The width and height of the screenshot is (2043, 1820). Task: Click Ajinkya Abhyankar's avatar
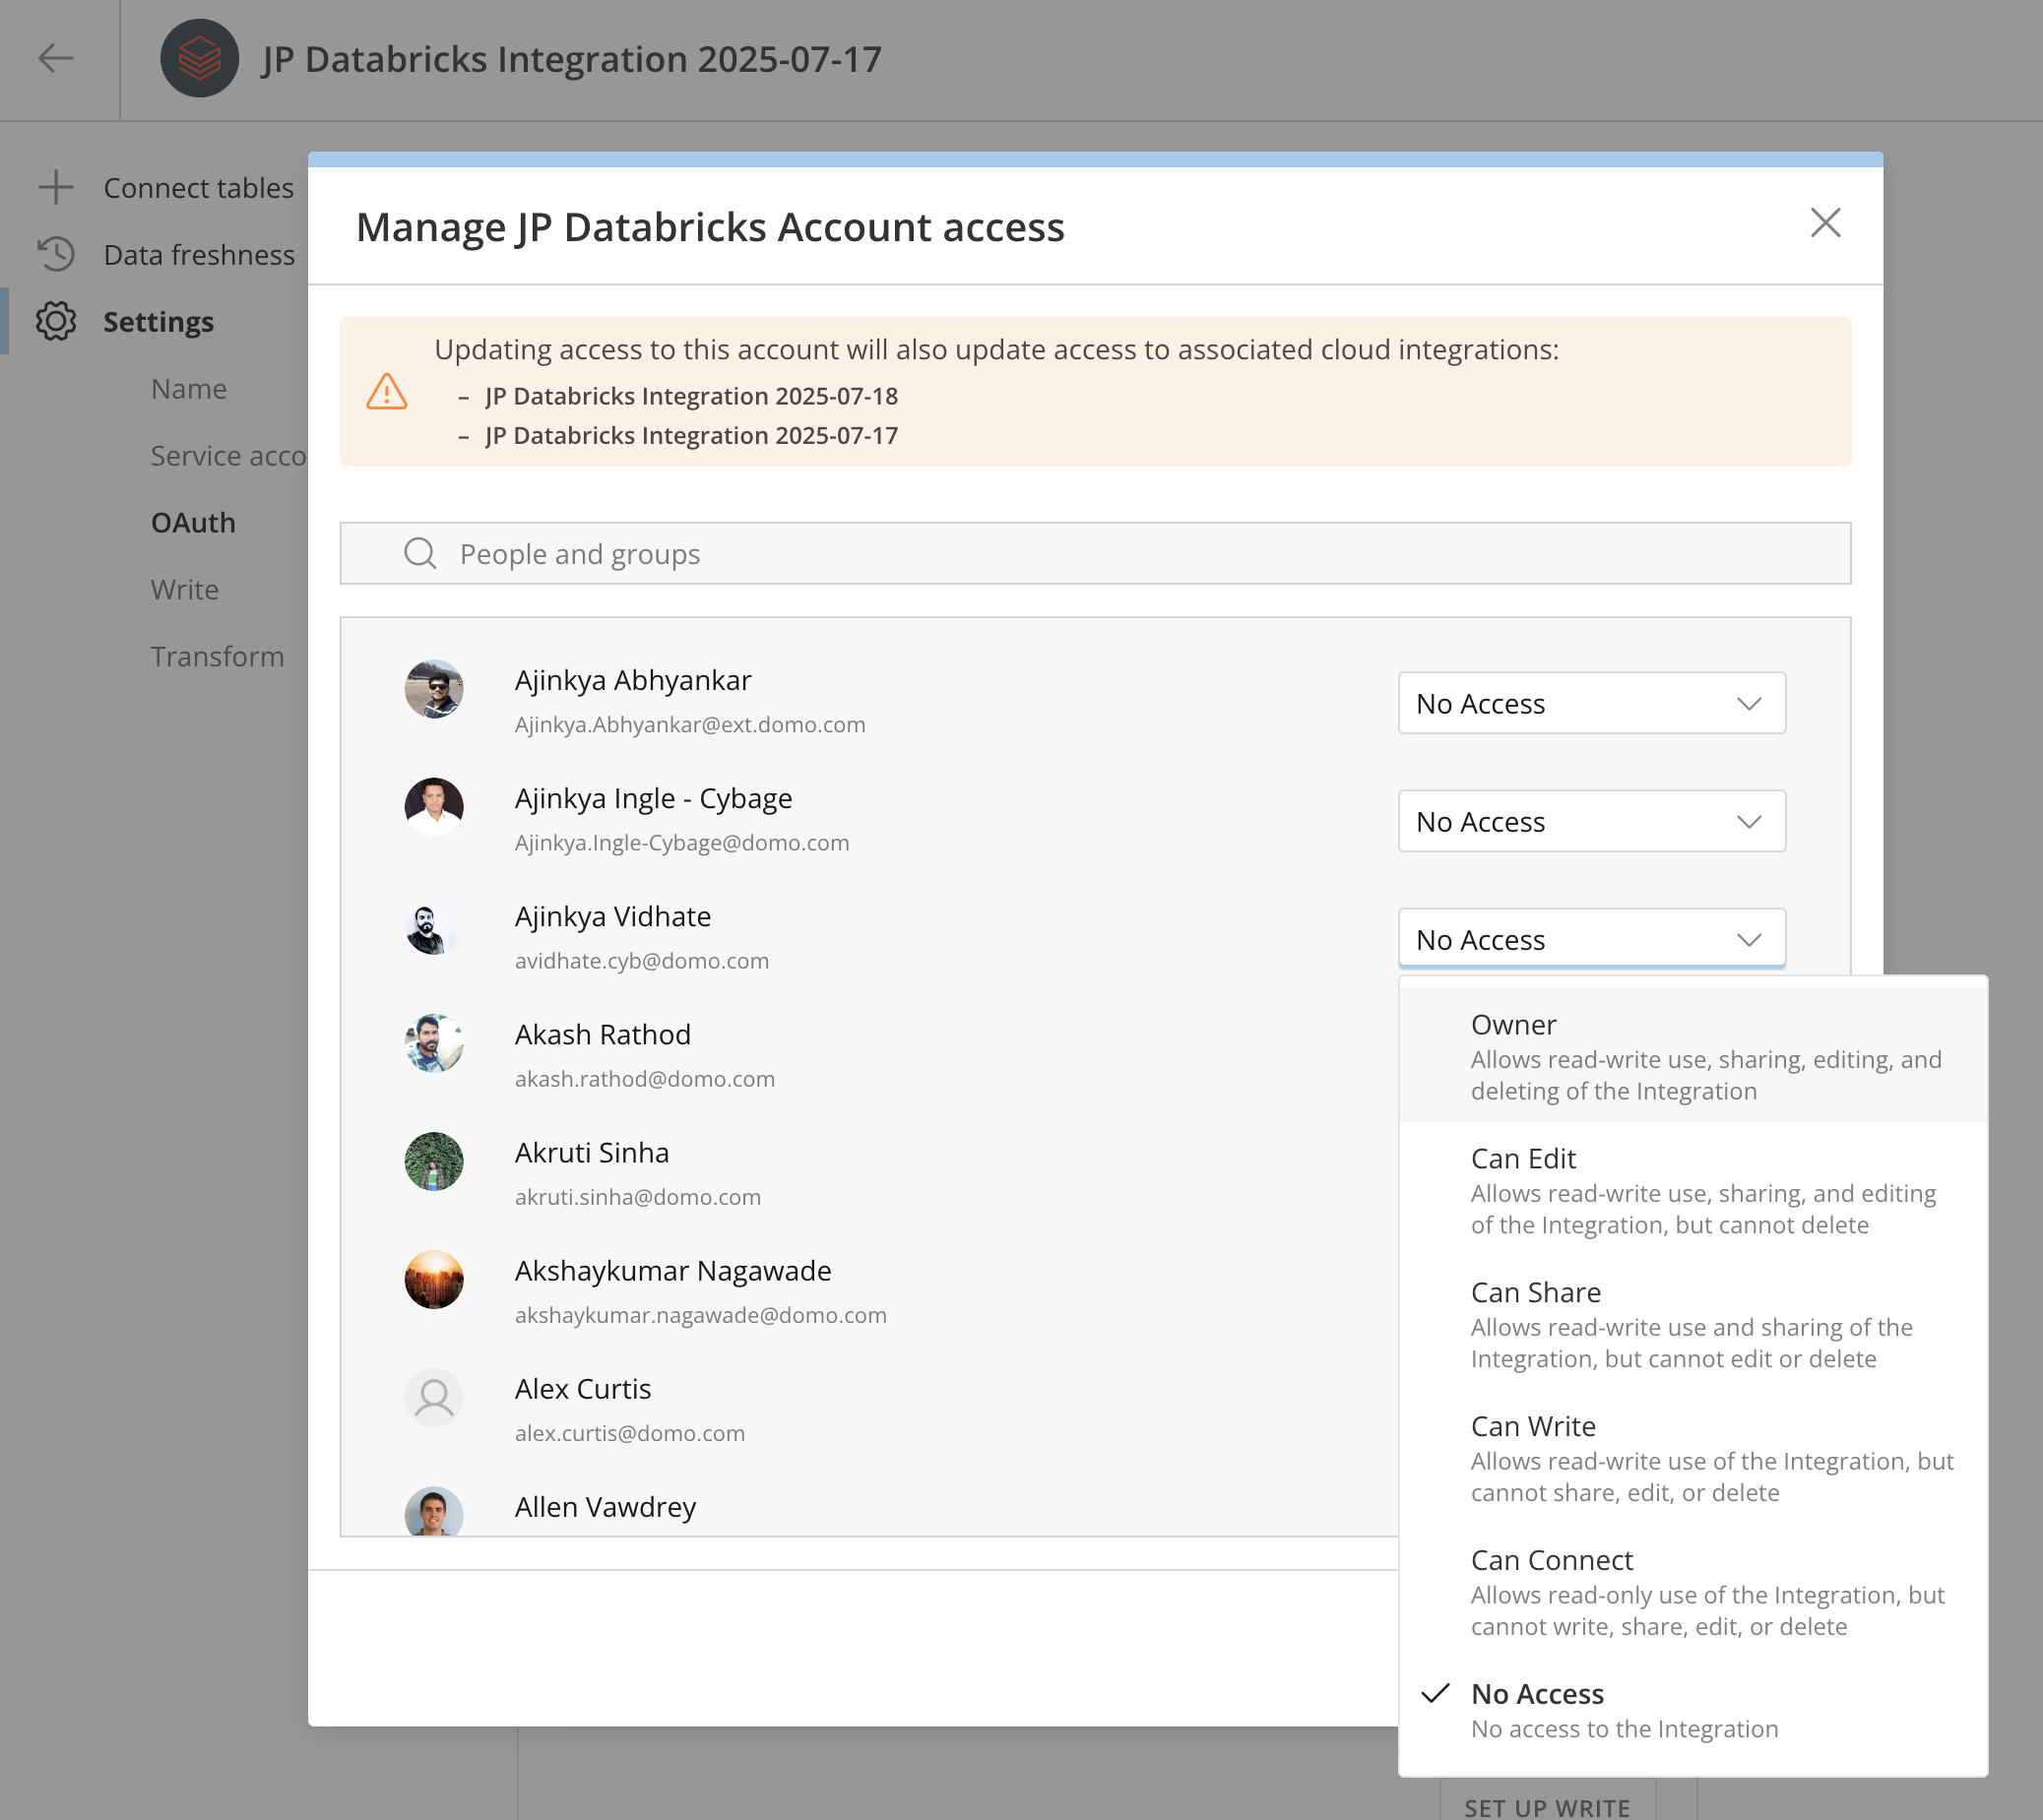[434, 689]
